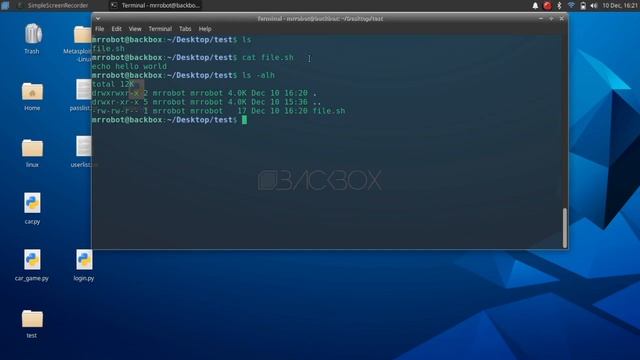Open the Trash desktop icon
The height and width of the screenshot is (360, 640).
click(32, 35)
